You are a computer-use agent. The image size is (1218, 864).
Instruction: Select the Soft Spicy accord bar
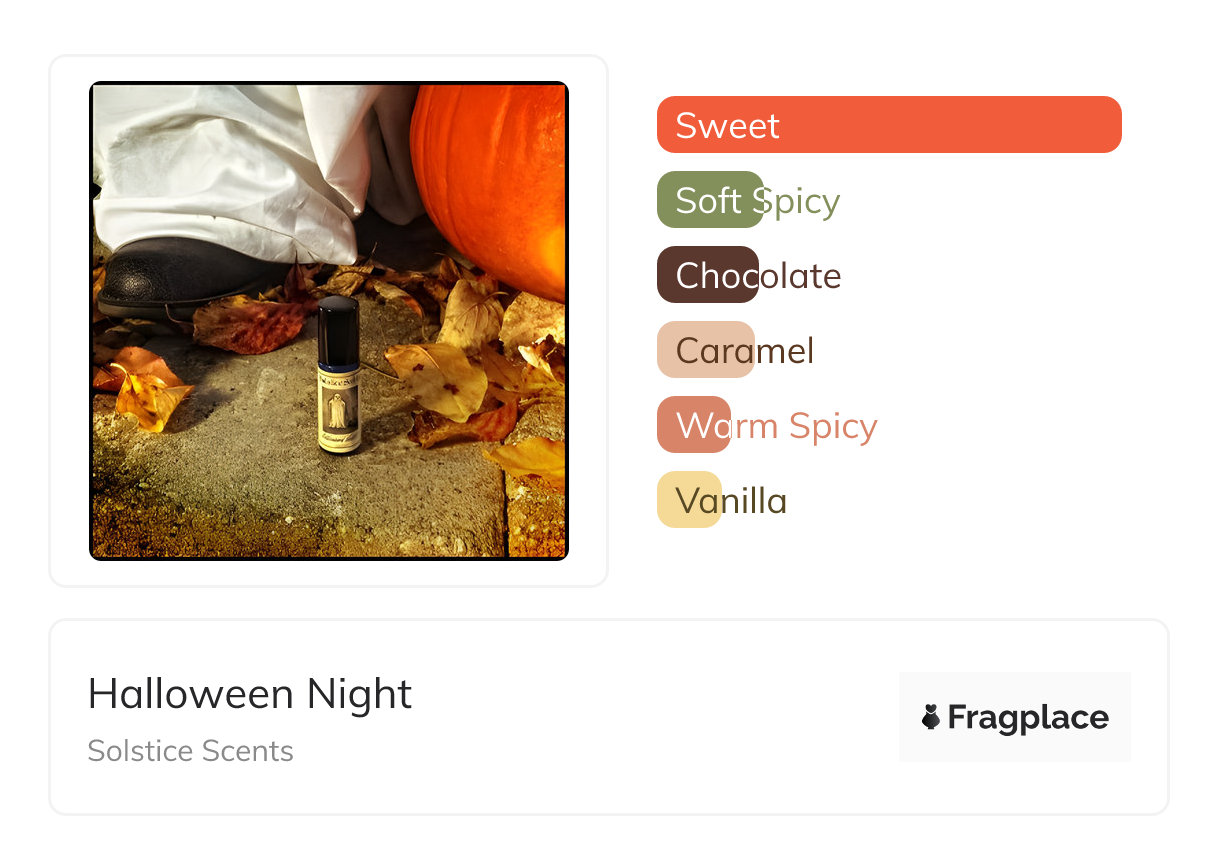tap(710, 200)
